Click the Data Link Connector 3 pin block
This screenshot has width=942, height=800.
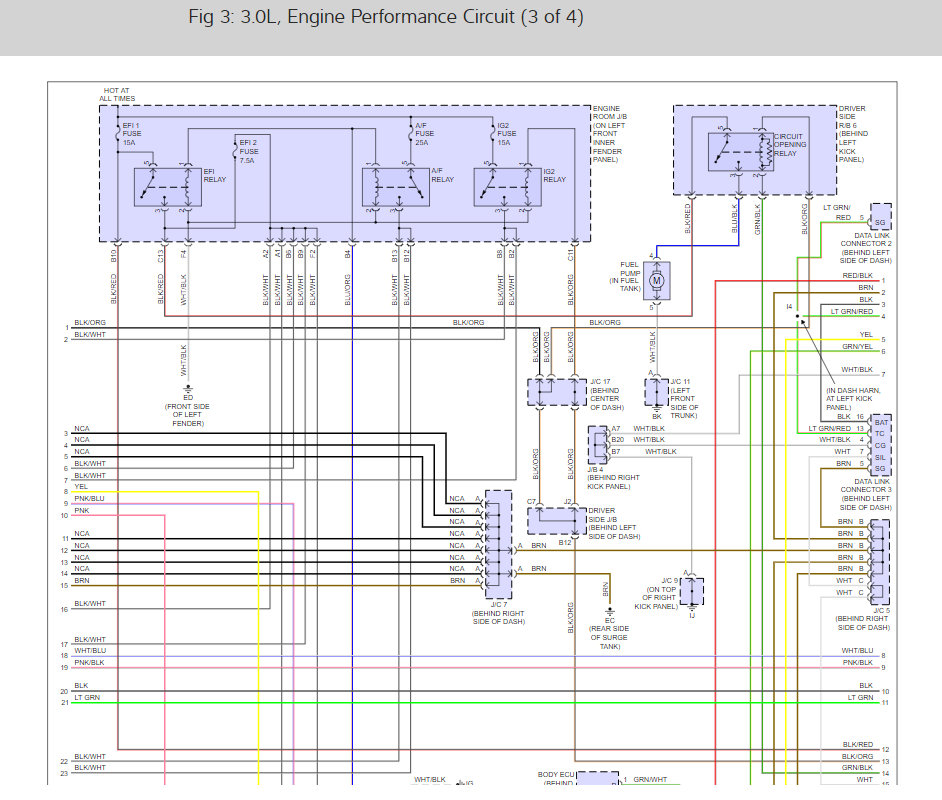[880, 444]
